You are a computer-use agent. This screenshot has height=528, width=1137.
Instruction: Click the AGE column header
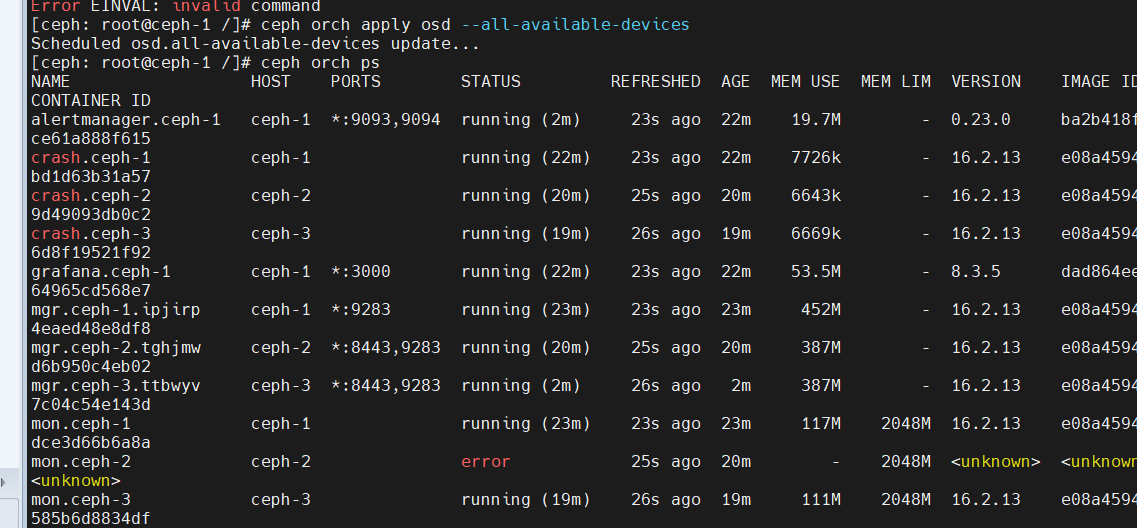tap(735, 81)
